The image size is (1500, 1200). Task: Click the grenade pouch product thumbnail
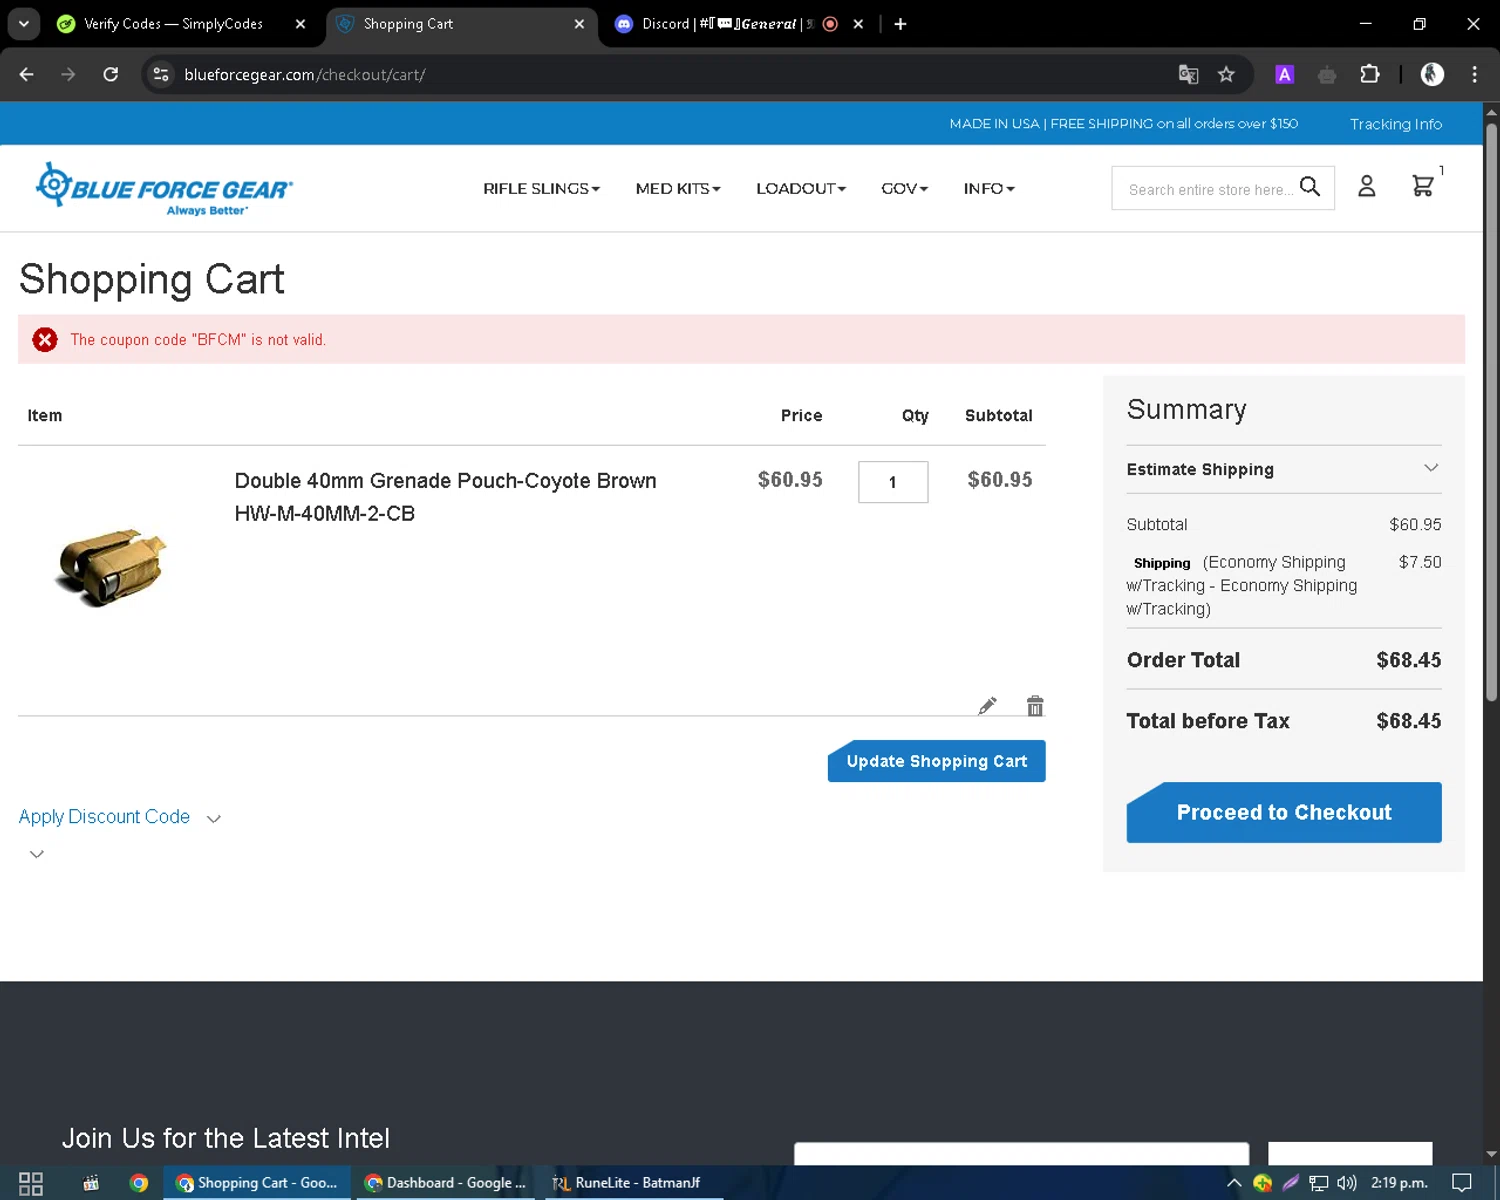[111, 567]
